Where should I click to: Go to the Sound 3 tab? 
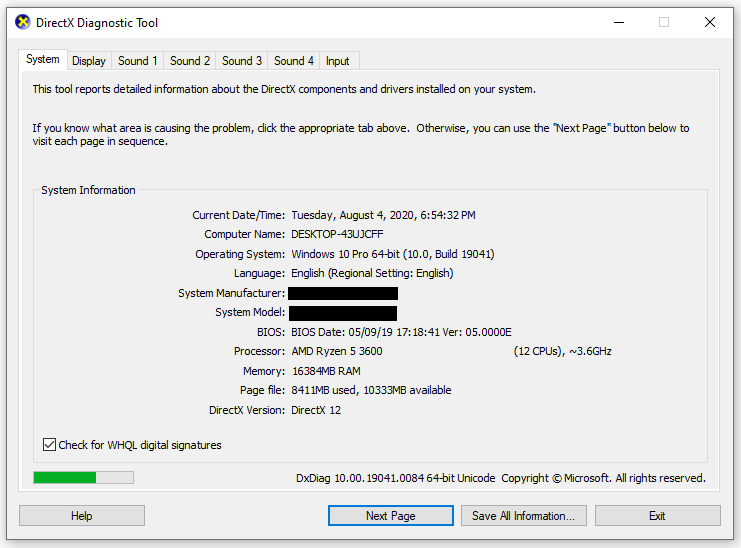point(242,61)
